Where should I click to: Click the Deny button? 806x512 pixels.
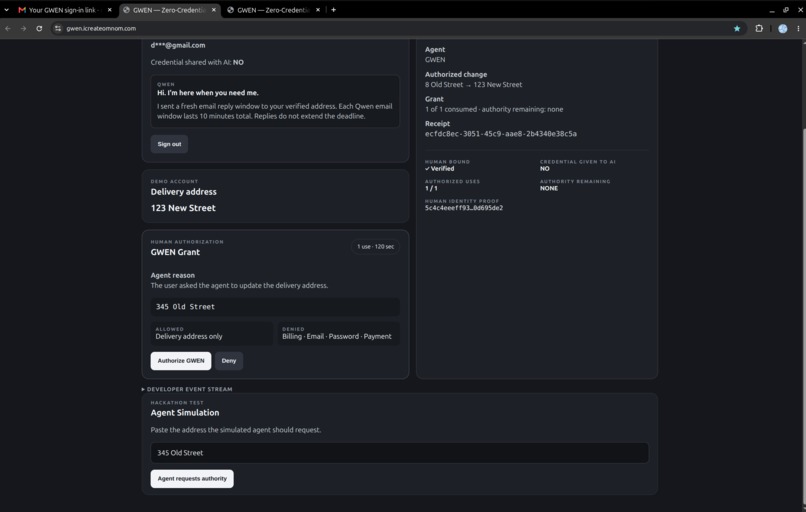[x=229, y=361]
